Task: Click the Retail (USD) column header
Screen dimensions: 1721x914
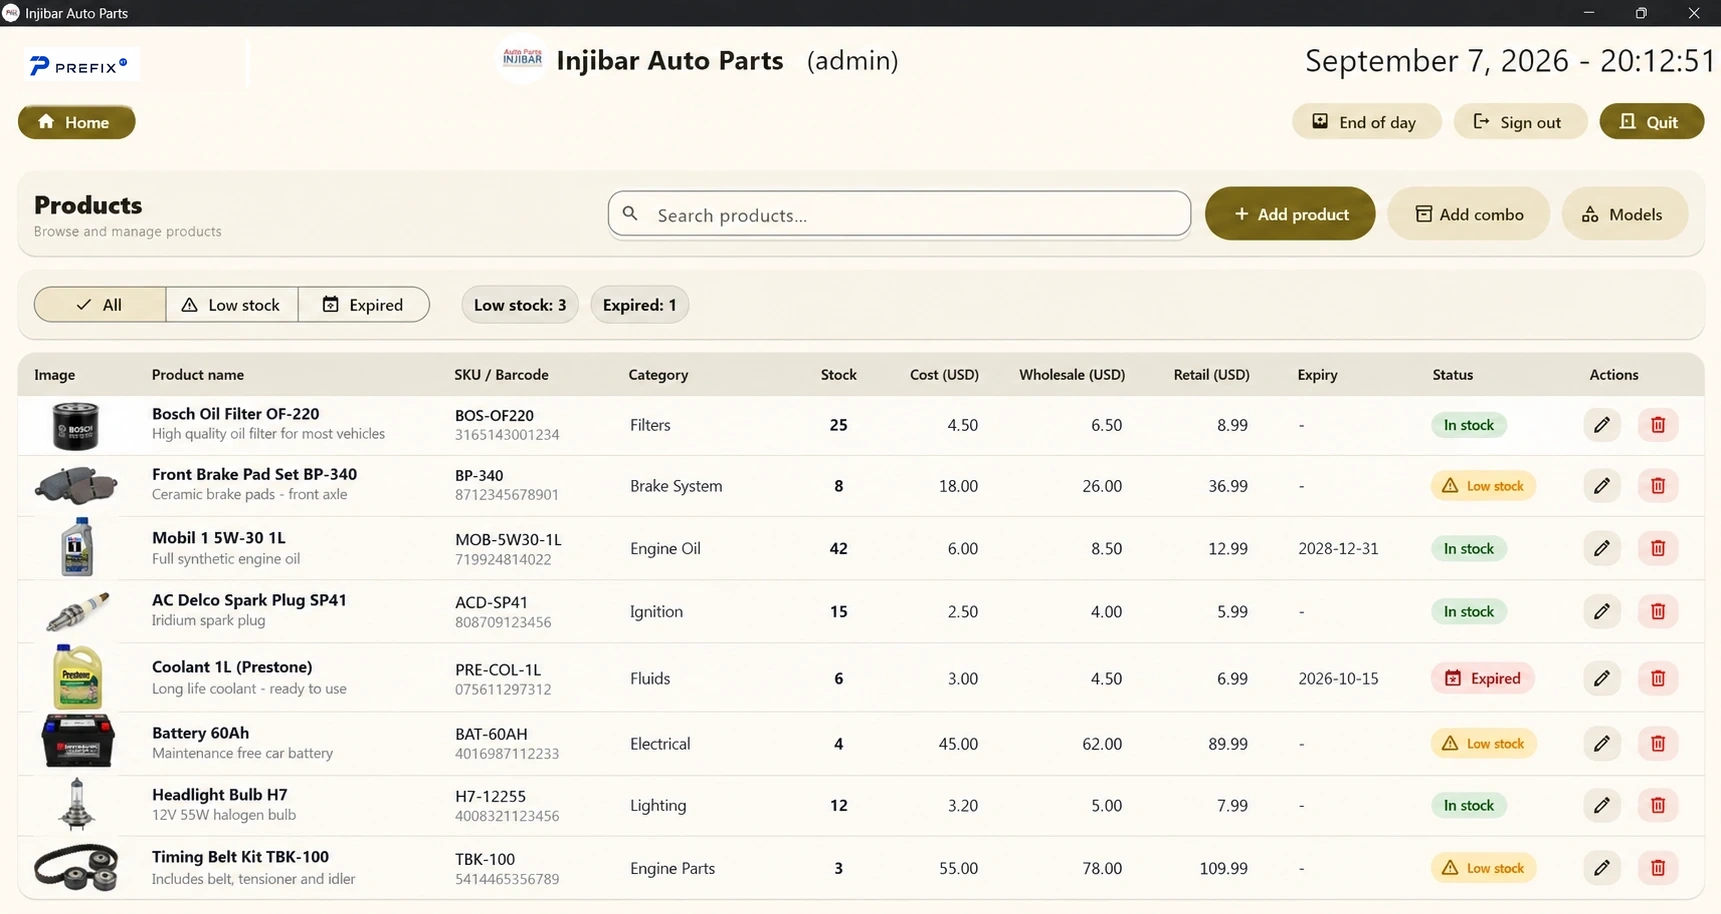Action: [x=1211, y=375]
